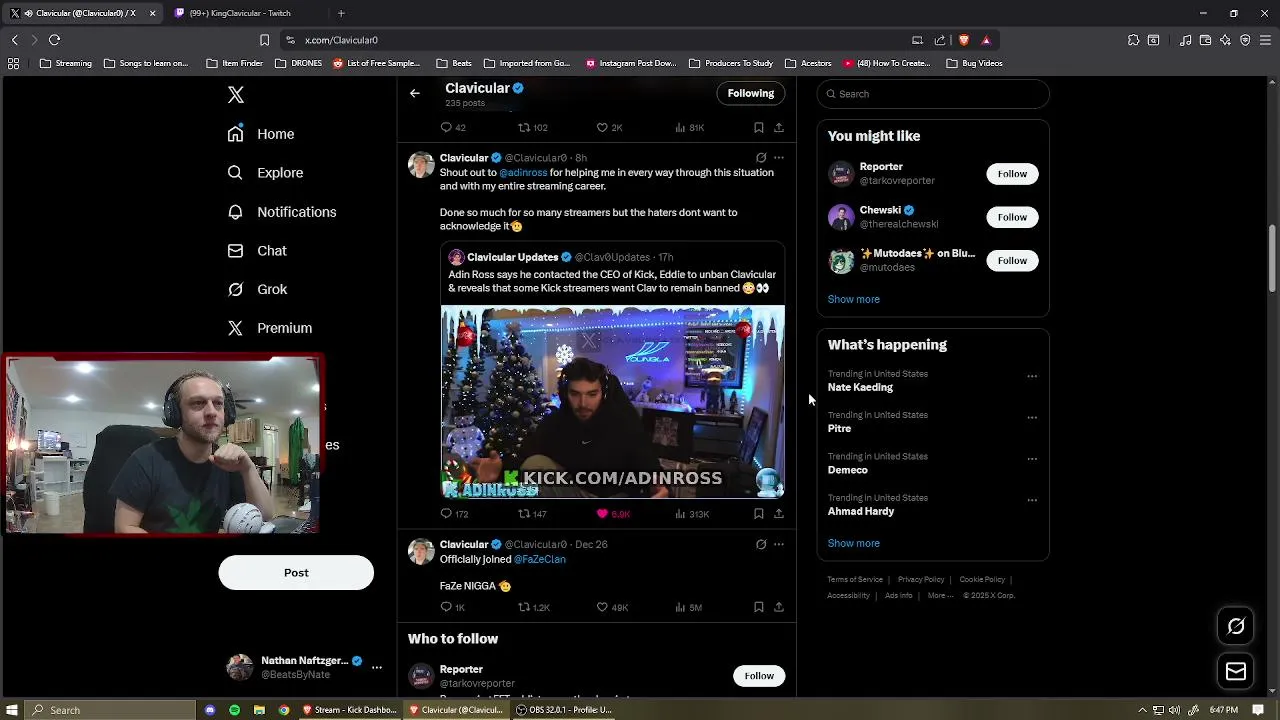Share the top post with 81K views

tap(778, 128)
